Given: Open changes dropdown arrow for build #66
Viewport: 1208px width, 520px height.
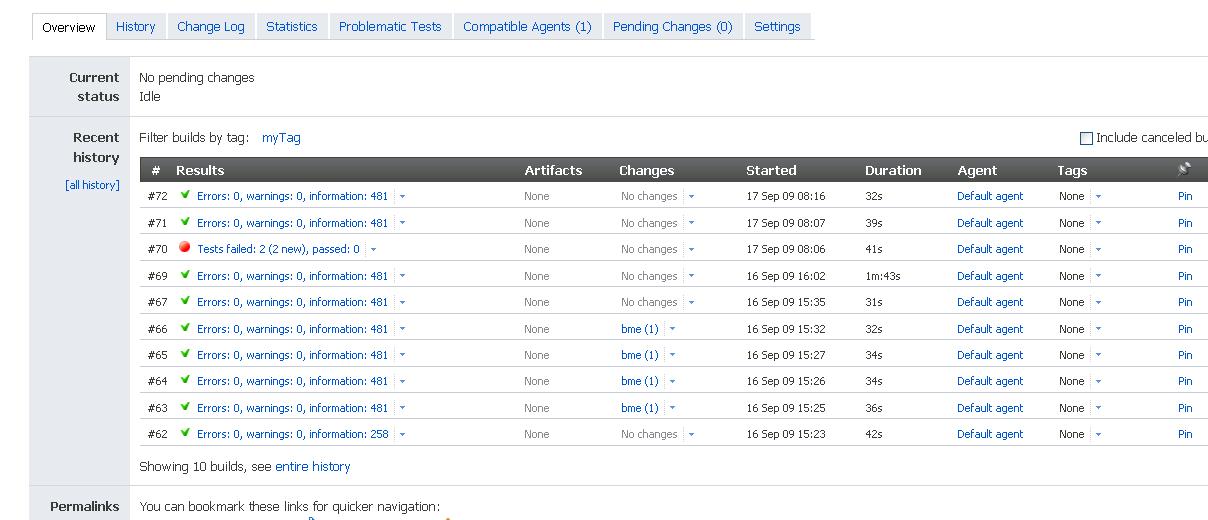Looking at the screenshot, I should pos(672,329).
